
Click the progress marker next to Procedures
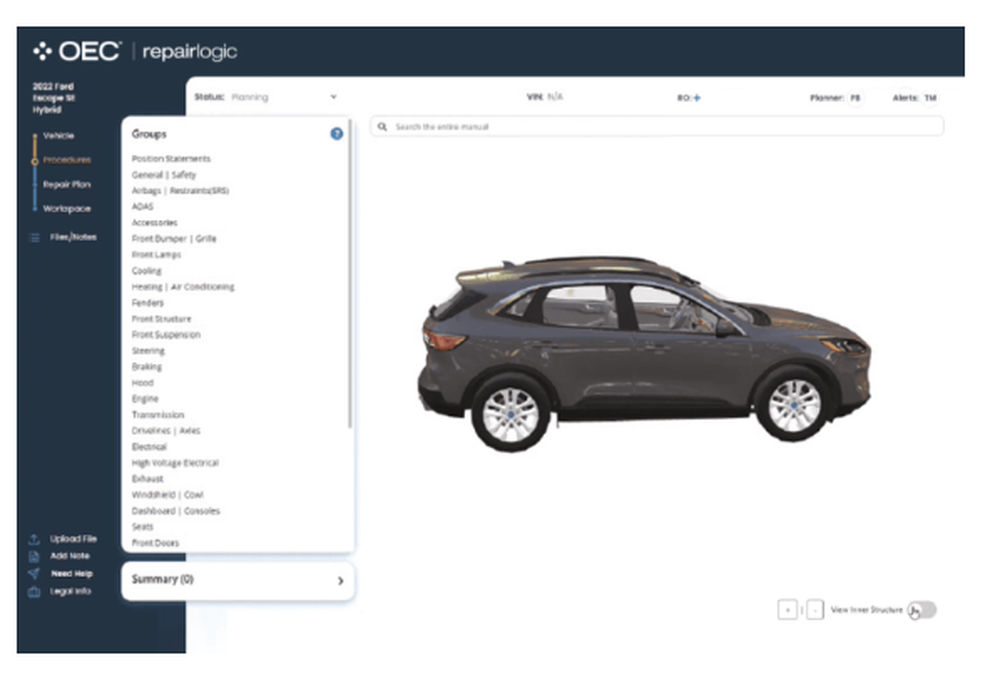click(x=33, y=159)
